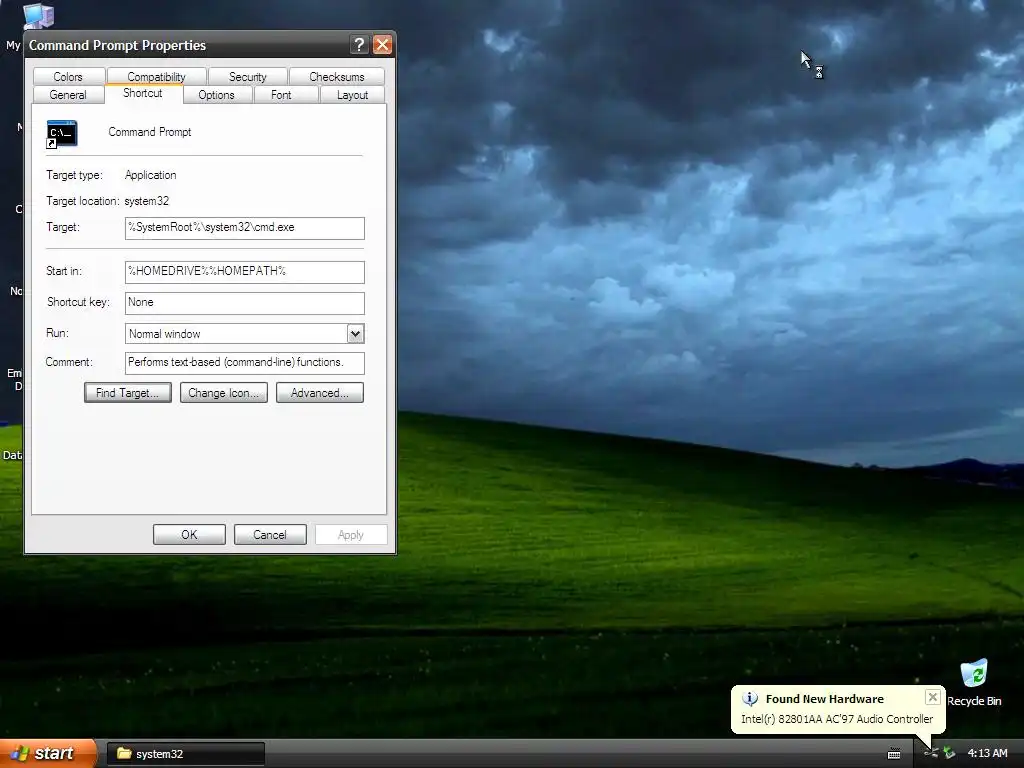This screenshot has height=768, width=1024.
Task: Open the Layout tab
Action: [x=352, y=95]
